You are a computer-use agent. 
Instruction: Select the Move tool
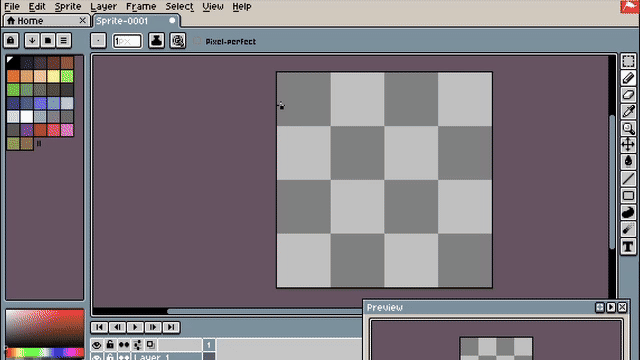(628, 145)
